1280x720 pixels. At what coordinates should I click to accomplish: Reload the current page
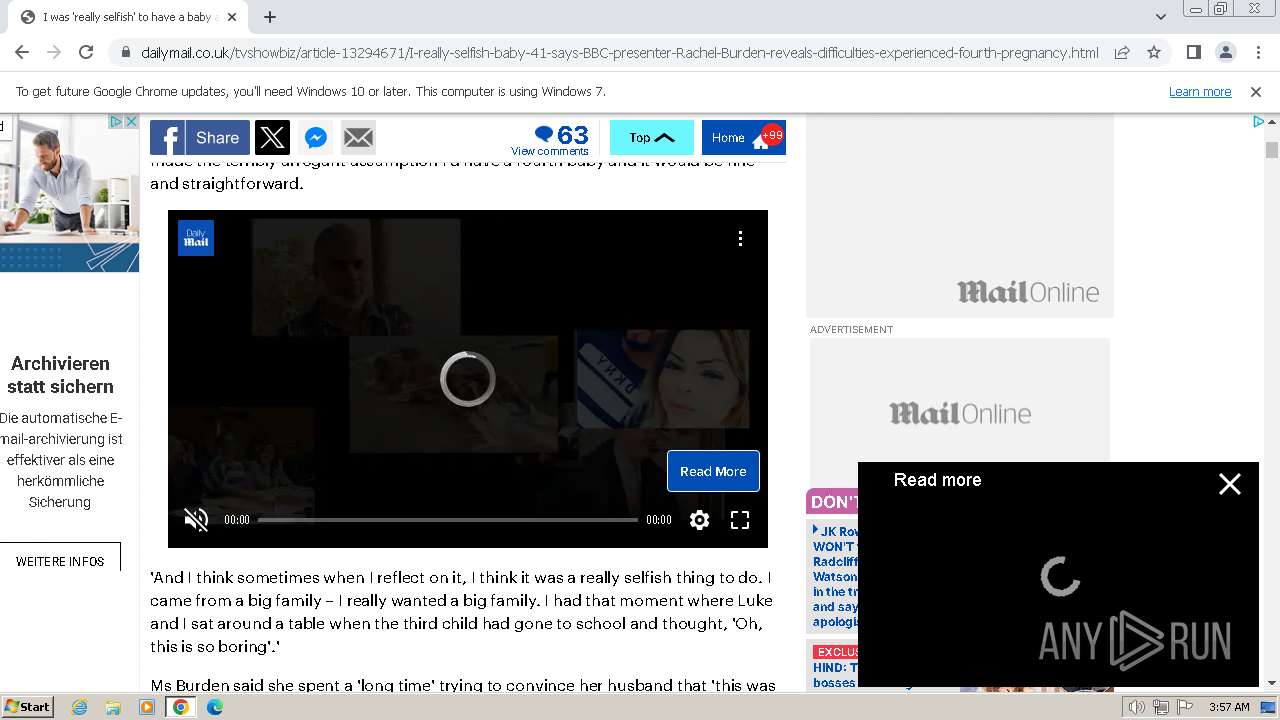pyautogui.click(x=86, y=53)
